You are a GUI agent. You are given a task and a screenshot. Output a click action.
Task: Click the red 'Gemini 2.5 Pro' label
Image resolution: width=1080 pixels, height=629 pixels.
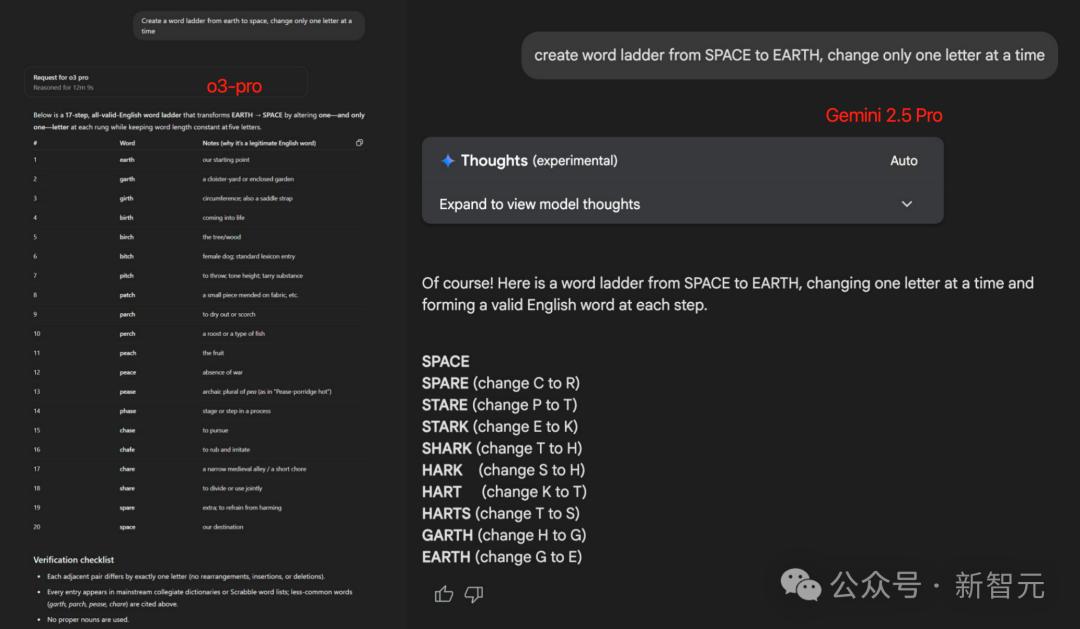pos(884,115)
